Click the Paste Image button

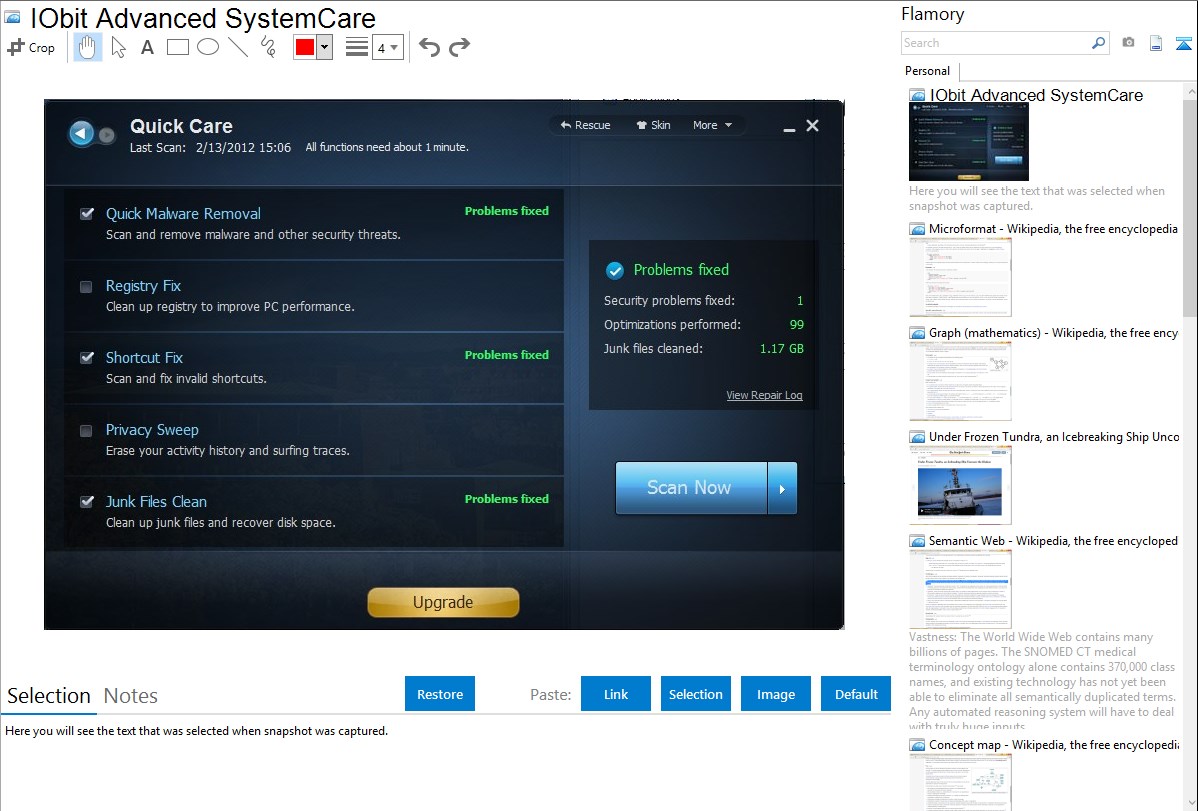click(775, 694)
